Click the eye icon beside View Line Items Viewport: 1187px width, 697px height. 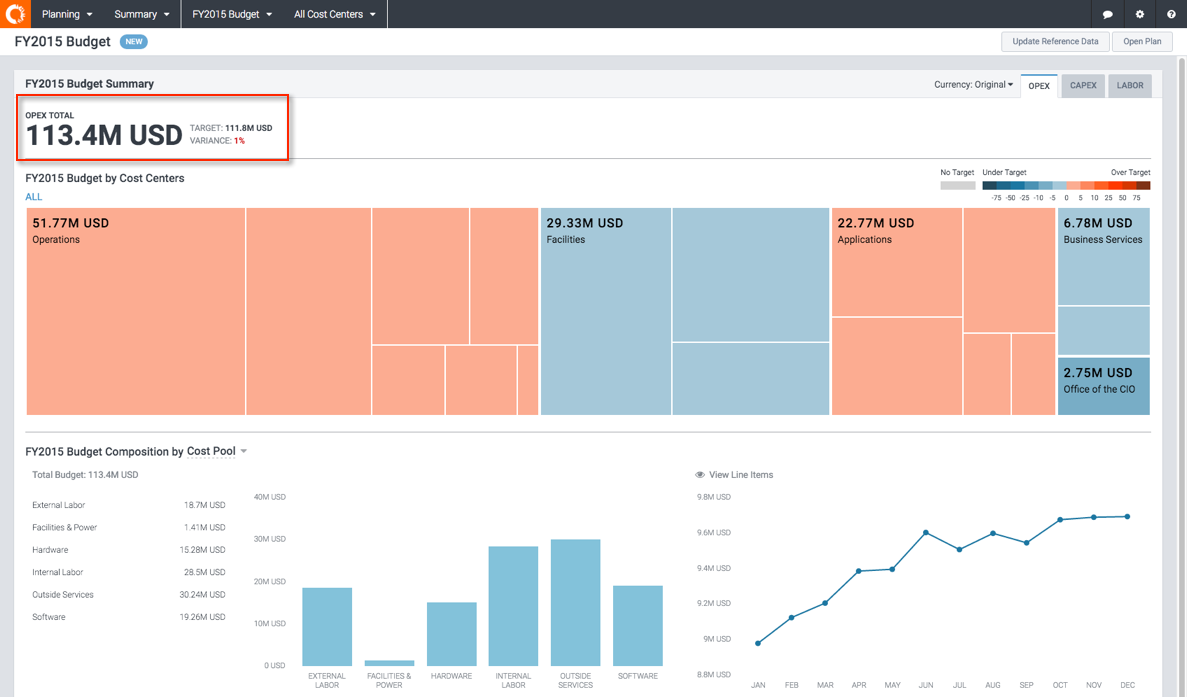coord(700,475)
